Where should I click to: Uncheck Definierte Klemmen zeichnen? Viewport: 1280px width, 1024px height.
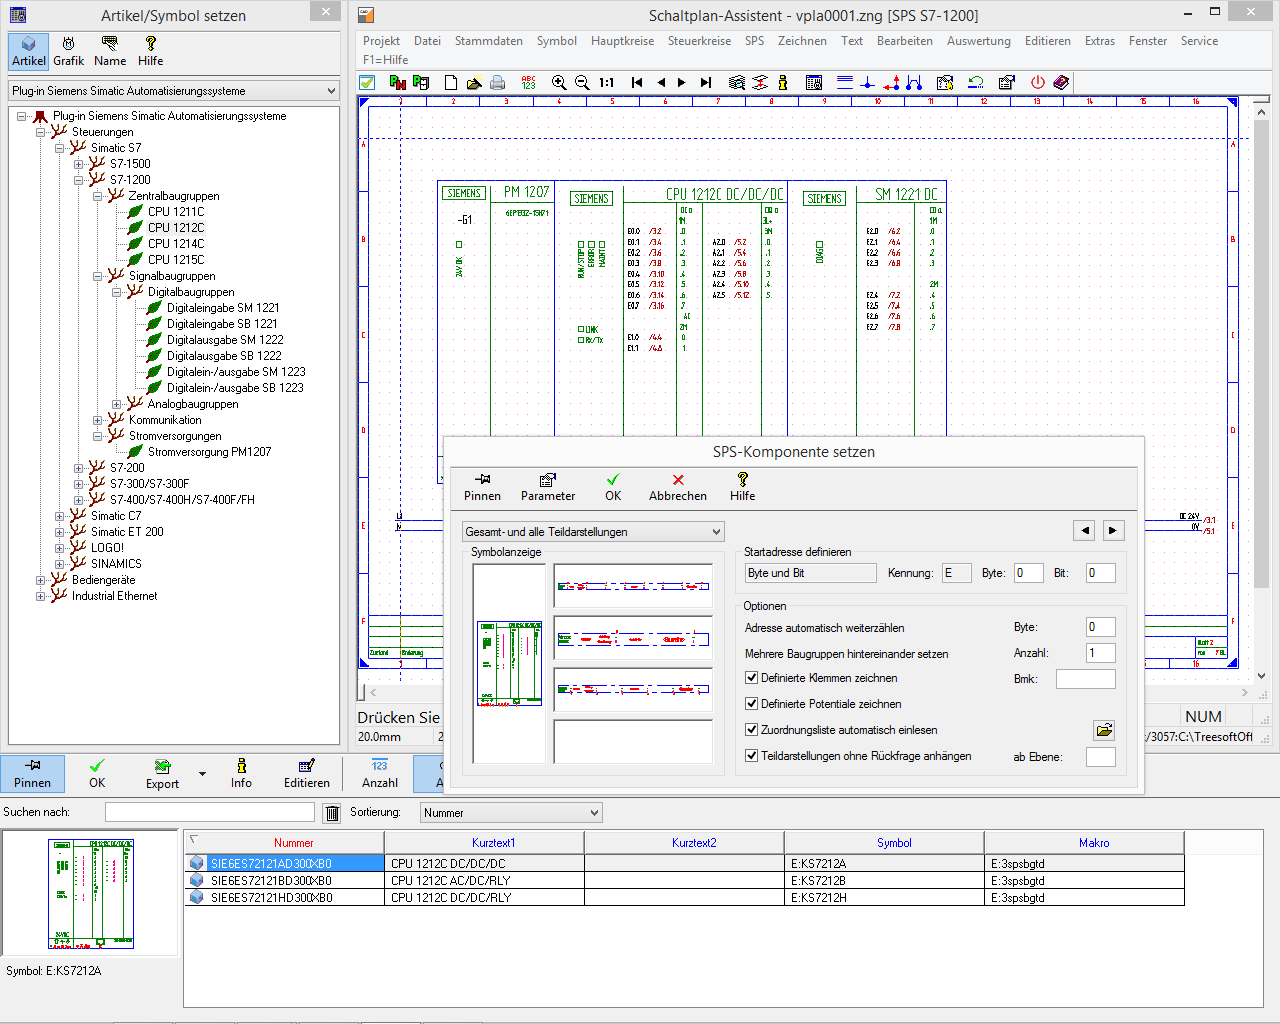tap(752, 678)
